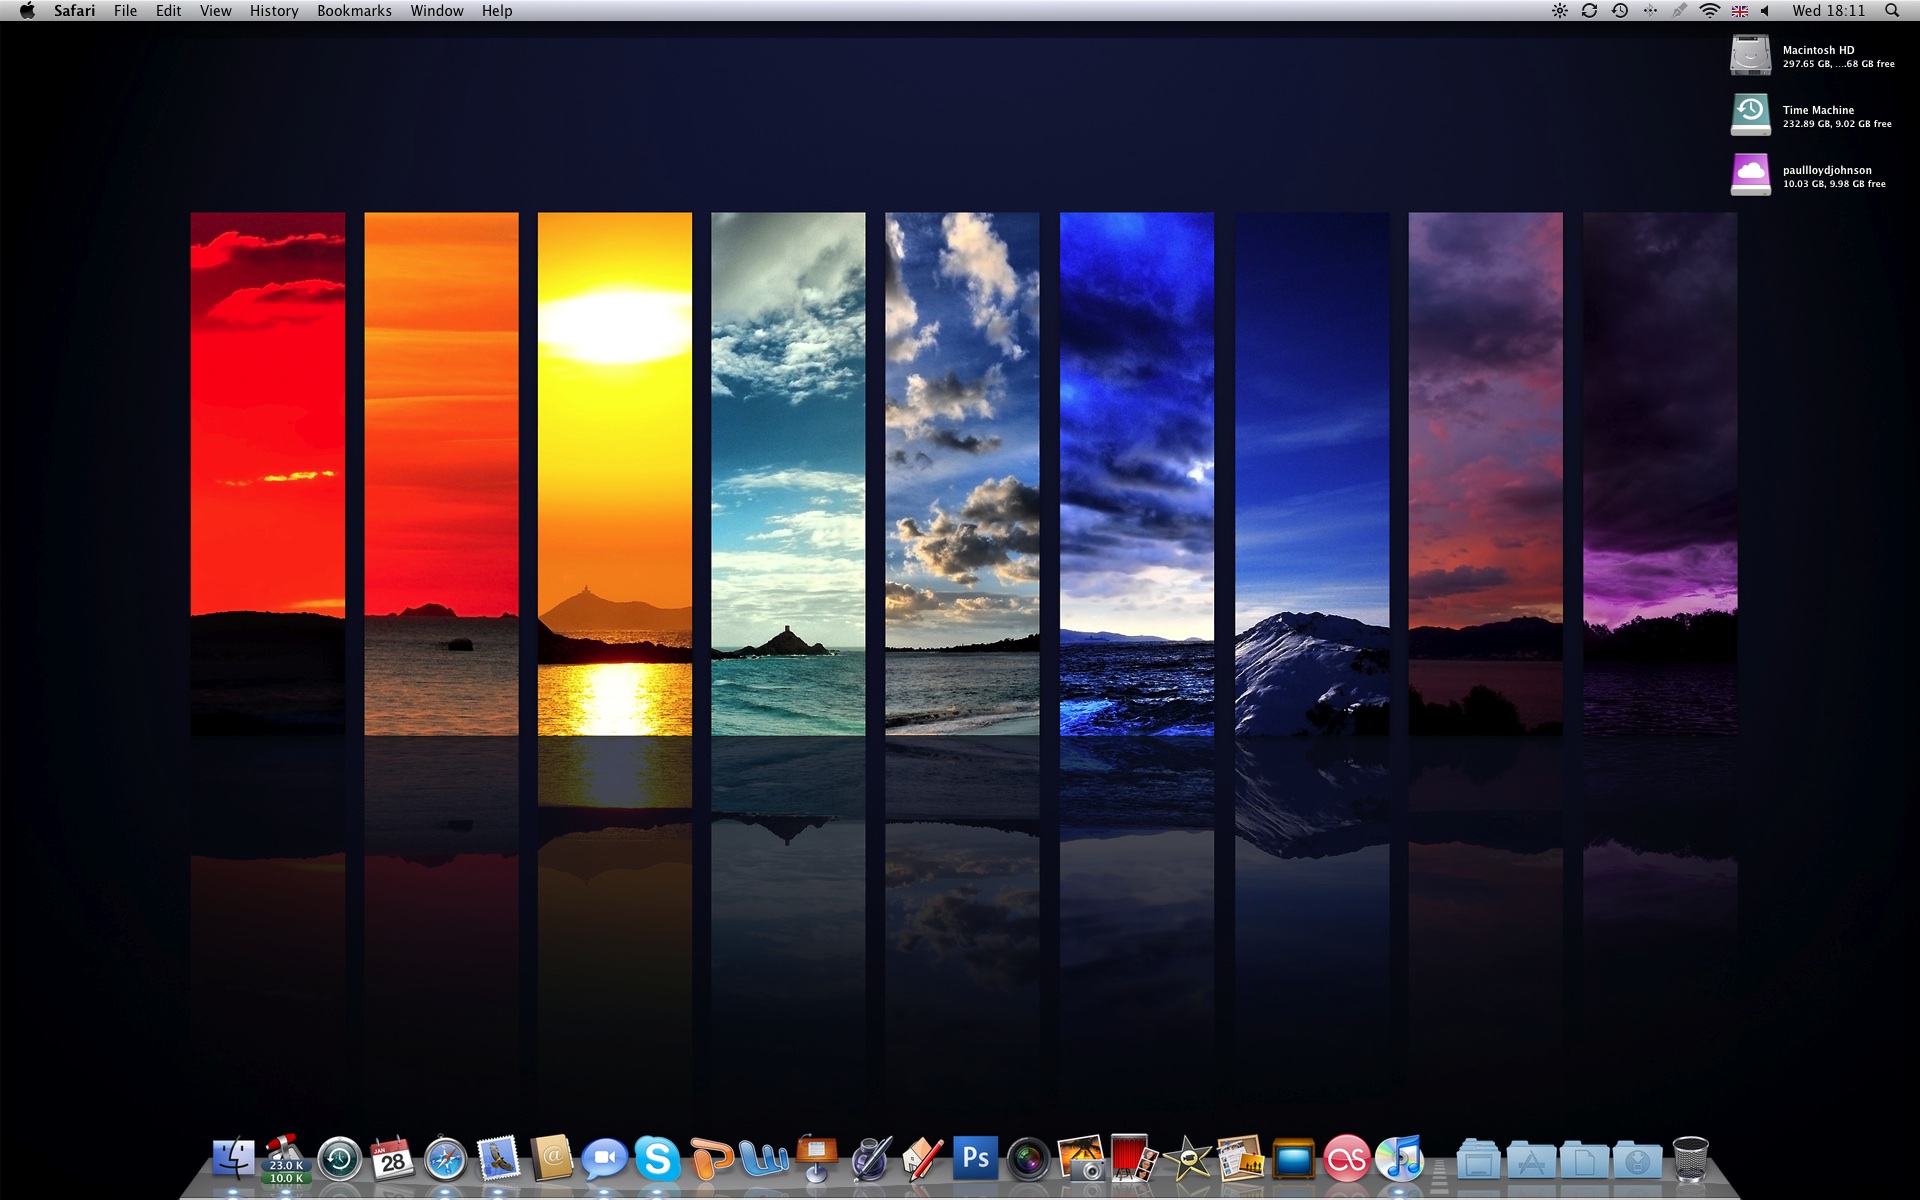This screenshot has height=1200, width=1920.
Task: Open Skype from the Dock
Action: pos(657,1159)
